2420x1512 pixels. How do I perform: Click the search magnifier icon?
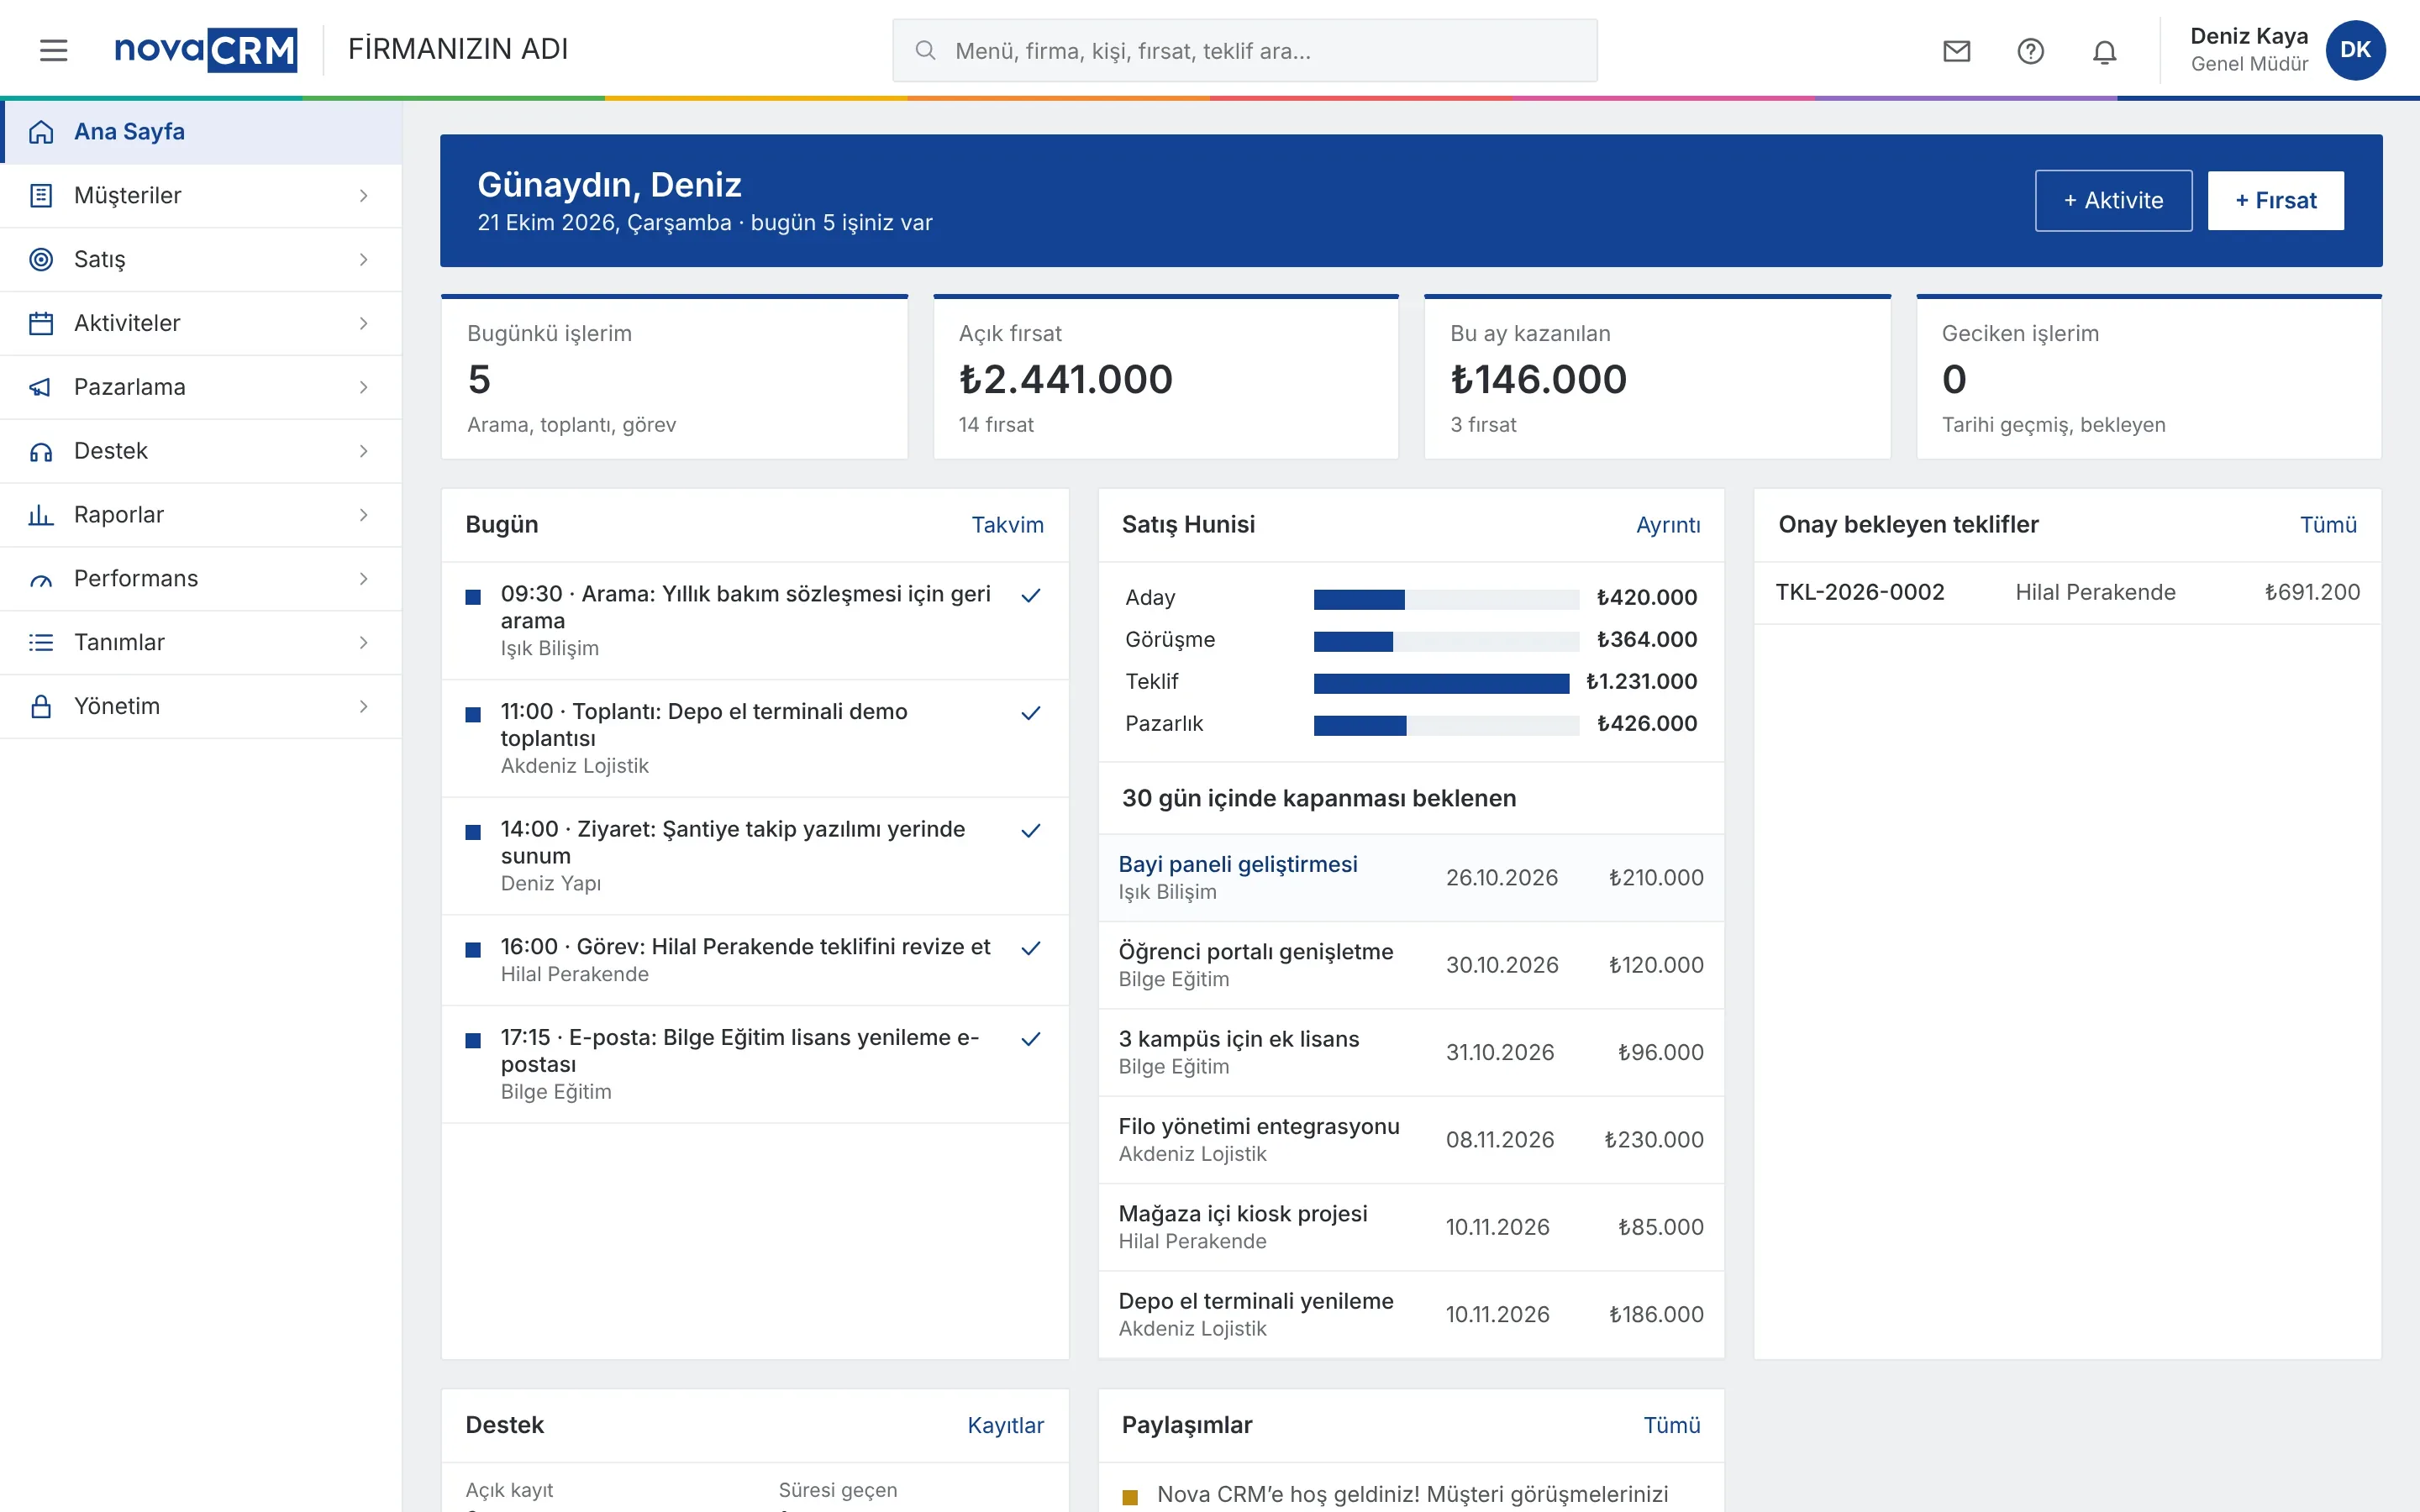coord(925,50)
